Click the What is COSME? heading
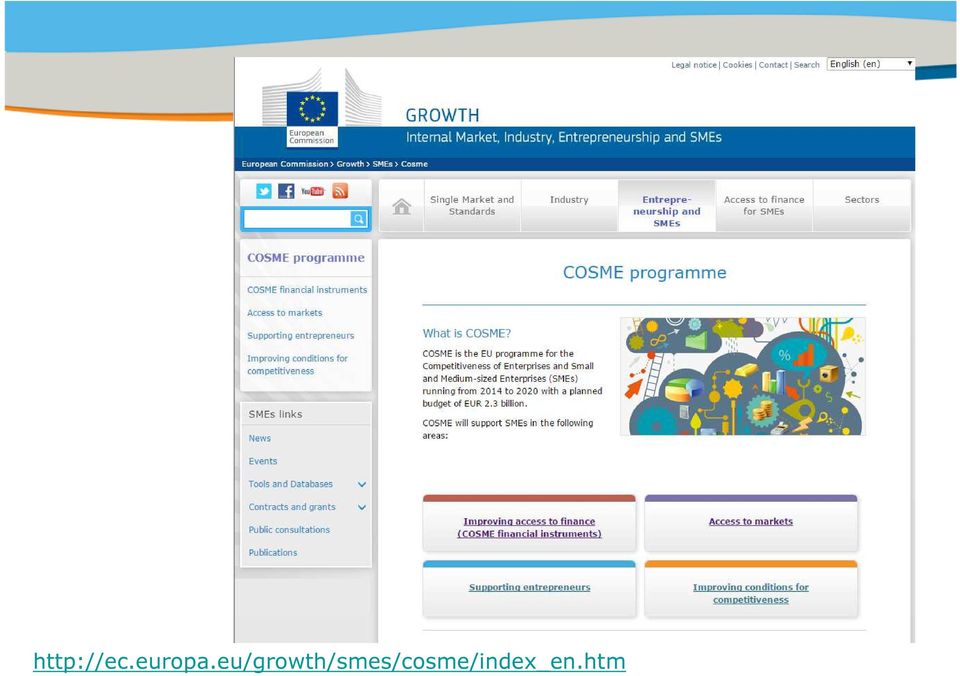This screenshot has width=960, height=676. (467, 334)
